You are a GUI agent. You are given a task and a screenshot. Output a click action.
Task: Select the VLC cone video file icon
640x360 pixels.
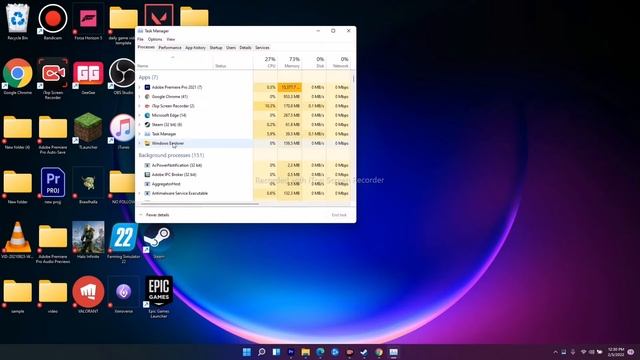pyautogui.click(x=18, y=241)
